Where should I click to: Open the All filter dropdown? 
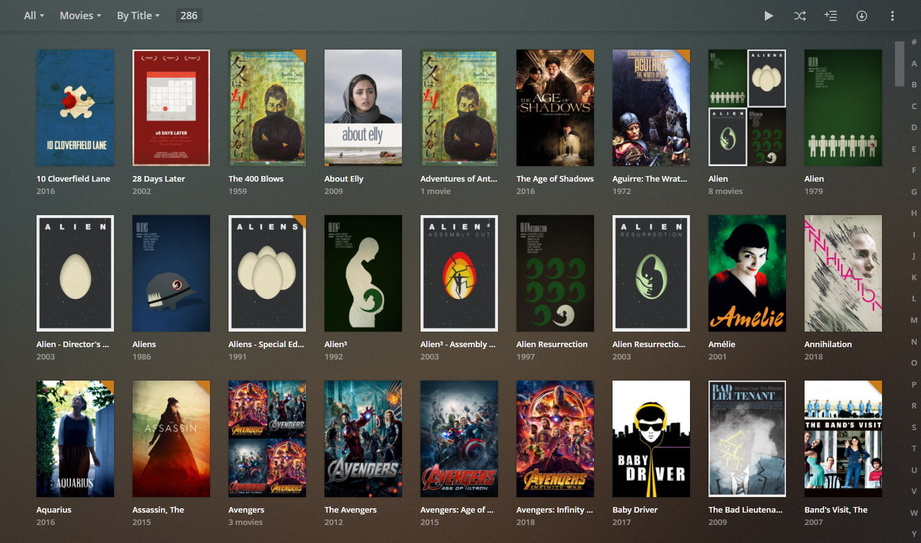tap(33, 16)
